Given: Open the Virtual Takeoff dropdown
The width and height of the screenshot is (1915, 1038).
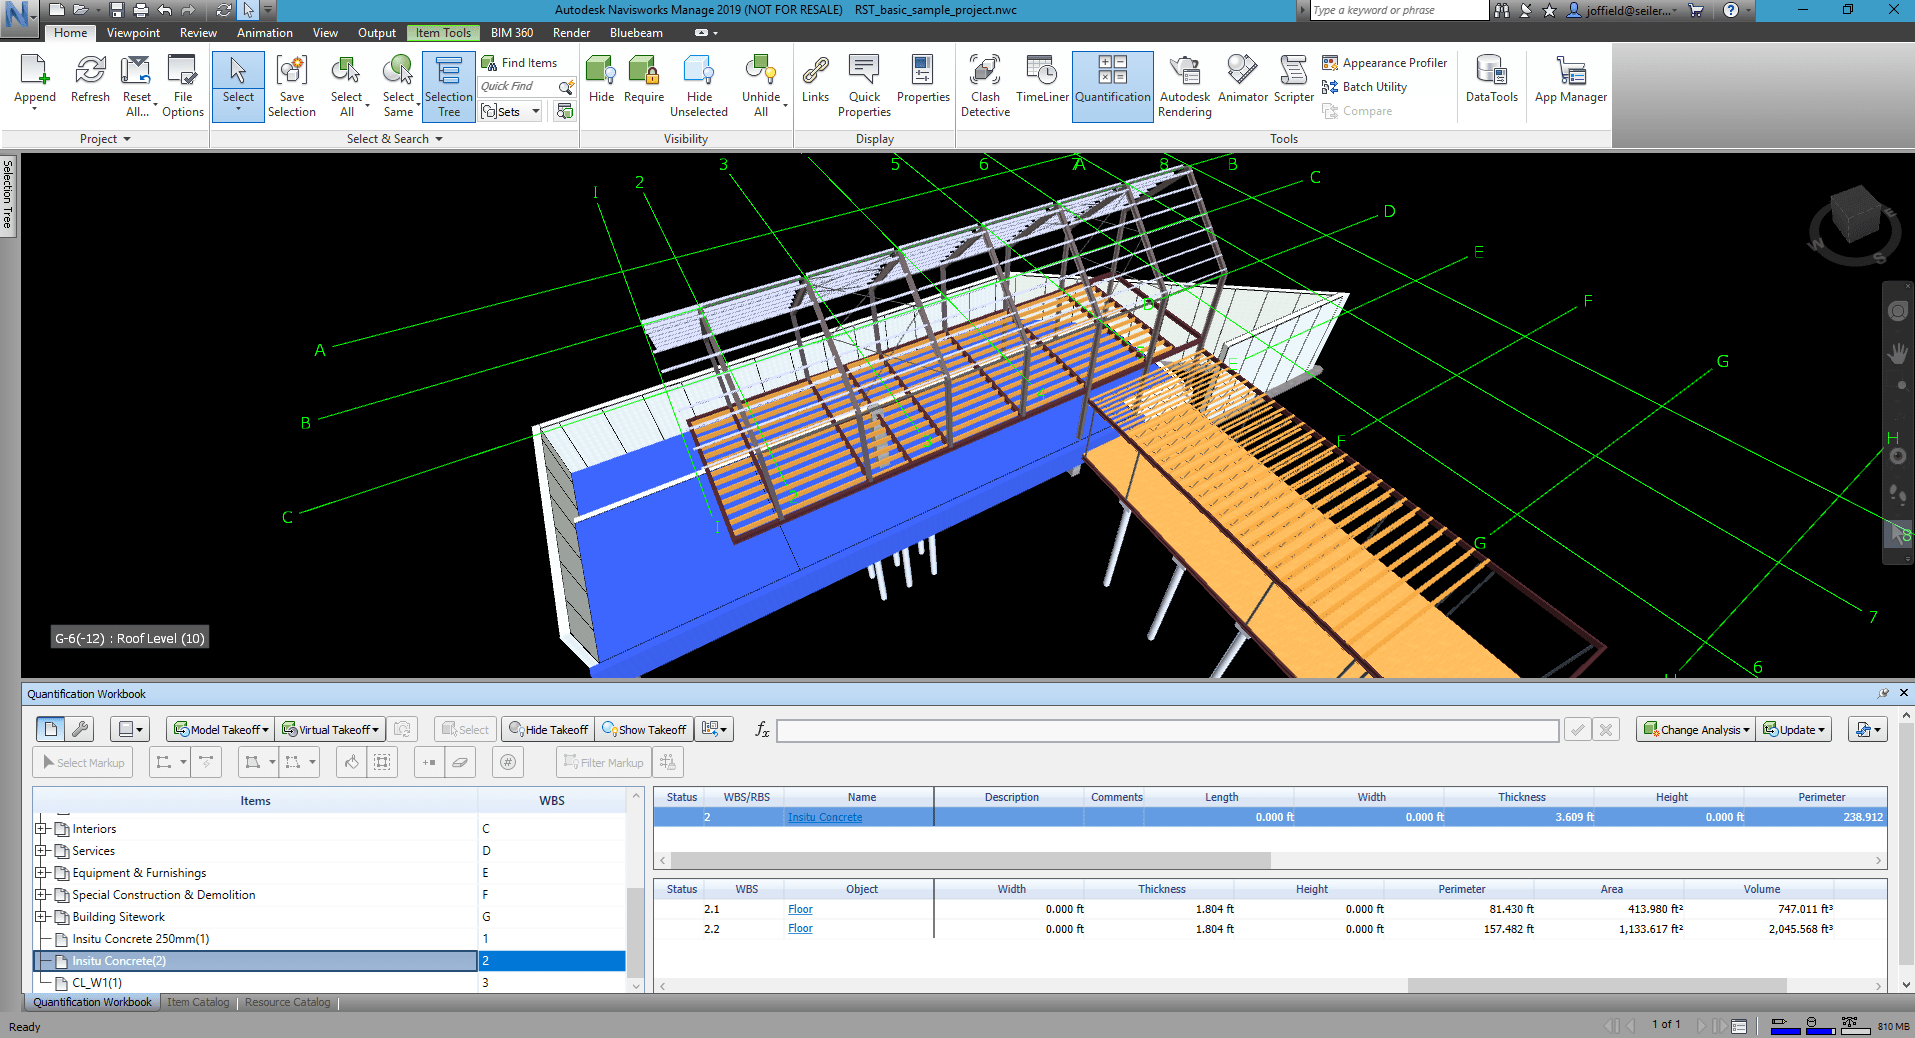Looking at the screenshot, I should pos(331,729).
